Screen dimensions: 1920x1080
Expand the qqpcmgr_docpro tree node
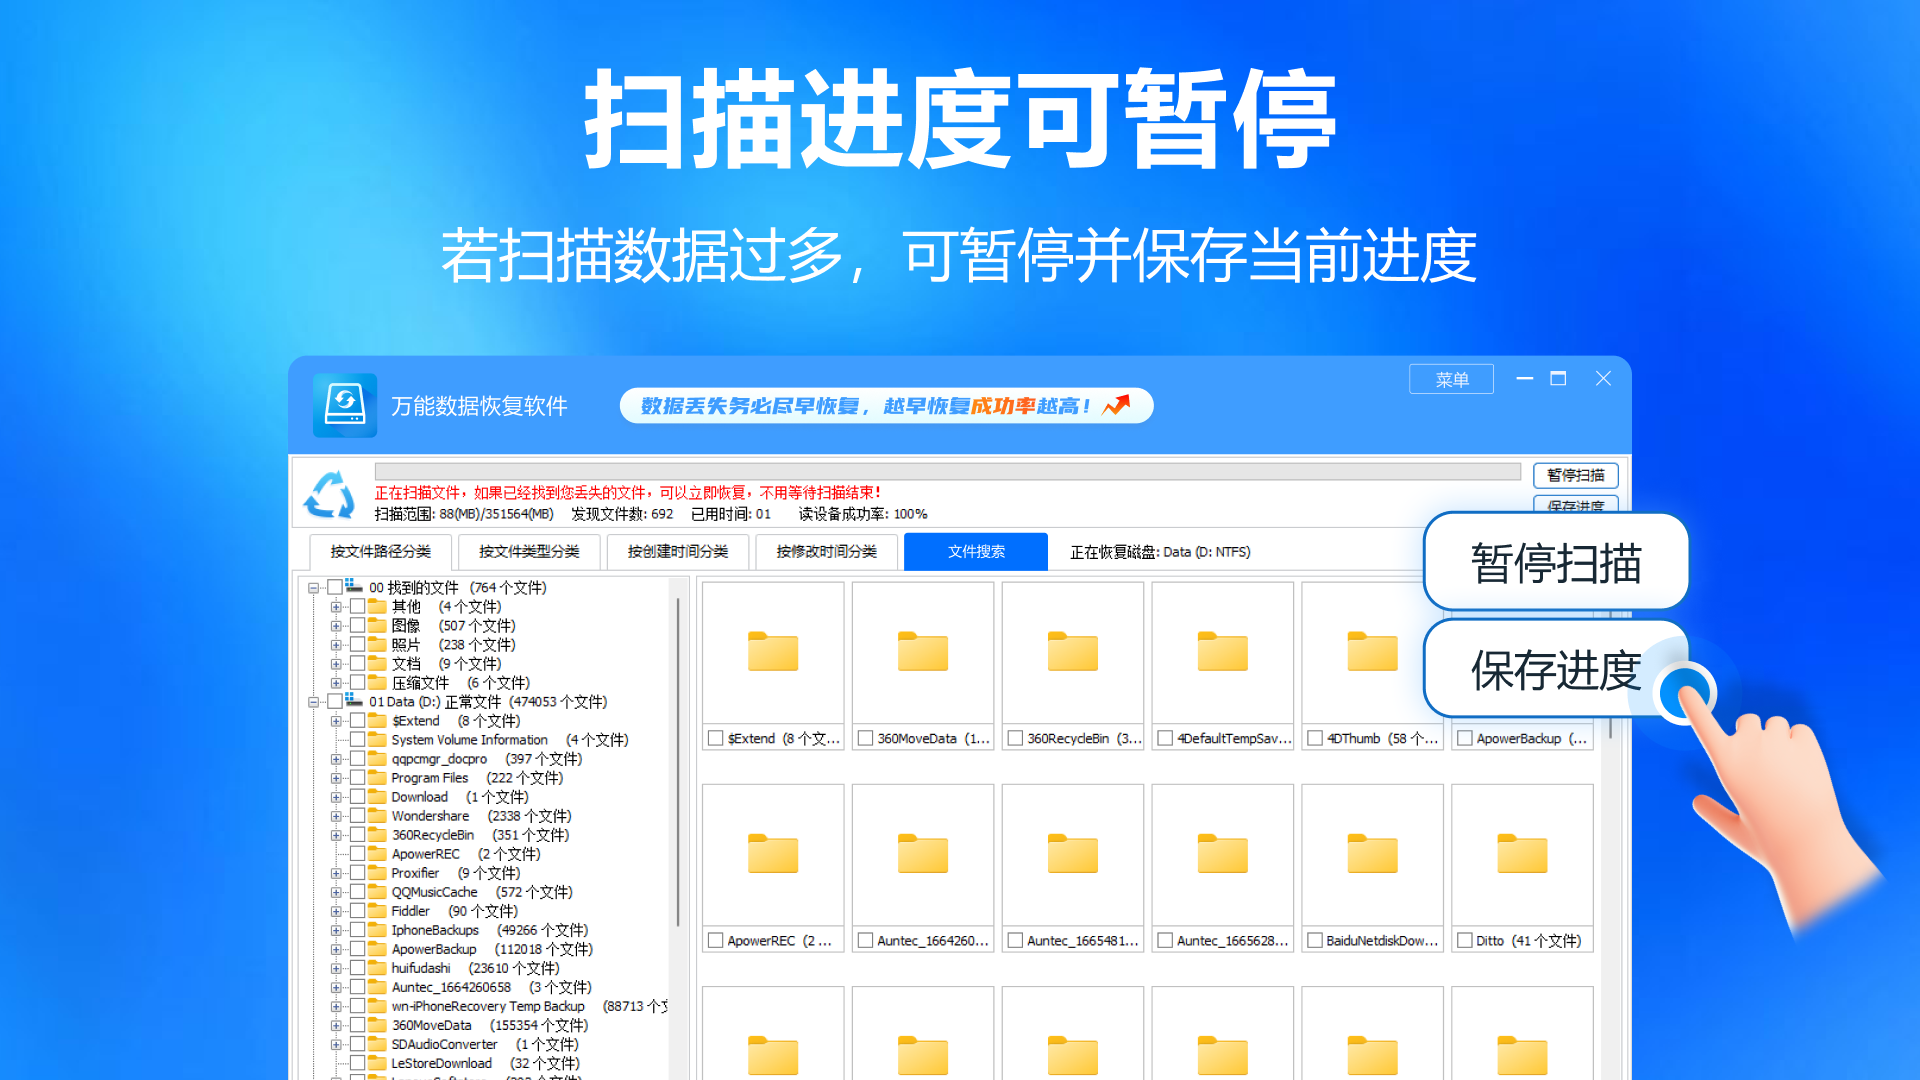pyautogui.click(x=336, y=759)
